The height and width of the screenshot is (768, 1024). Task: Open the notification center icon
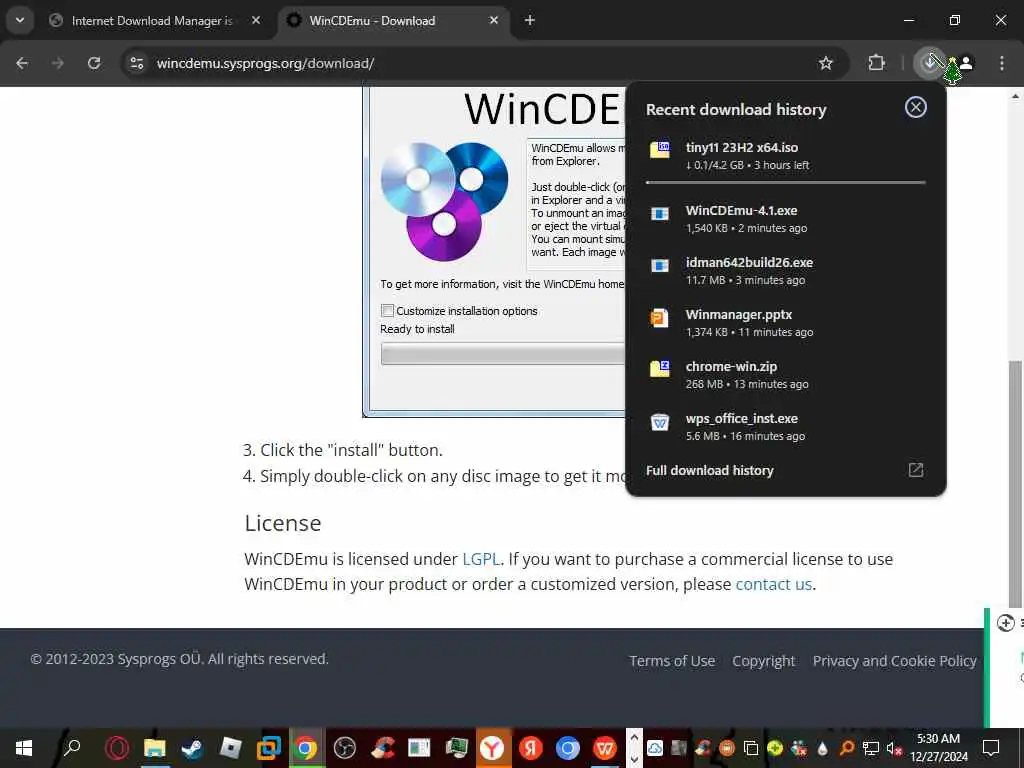coord(991,748)
